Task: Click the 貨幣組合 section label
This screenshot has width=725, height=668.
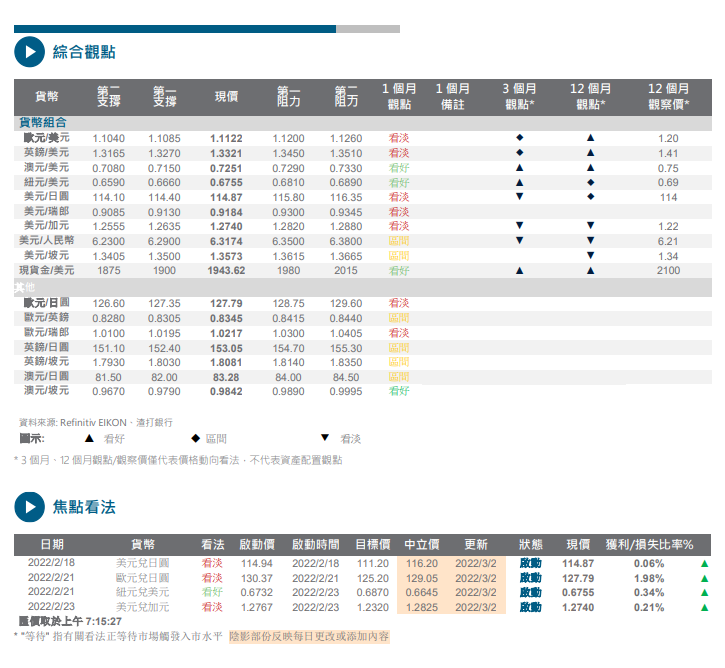Action: (x=45, y=122)
